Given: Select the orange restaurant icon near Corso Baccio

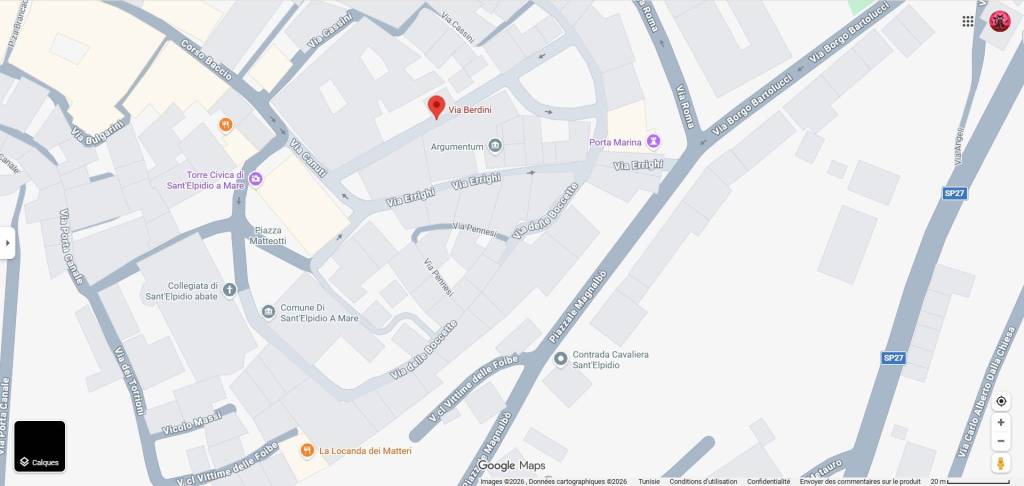Looking at the screenshot, I should tap(225, 125).
